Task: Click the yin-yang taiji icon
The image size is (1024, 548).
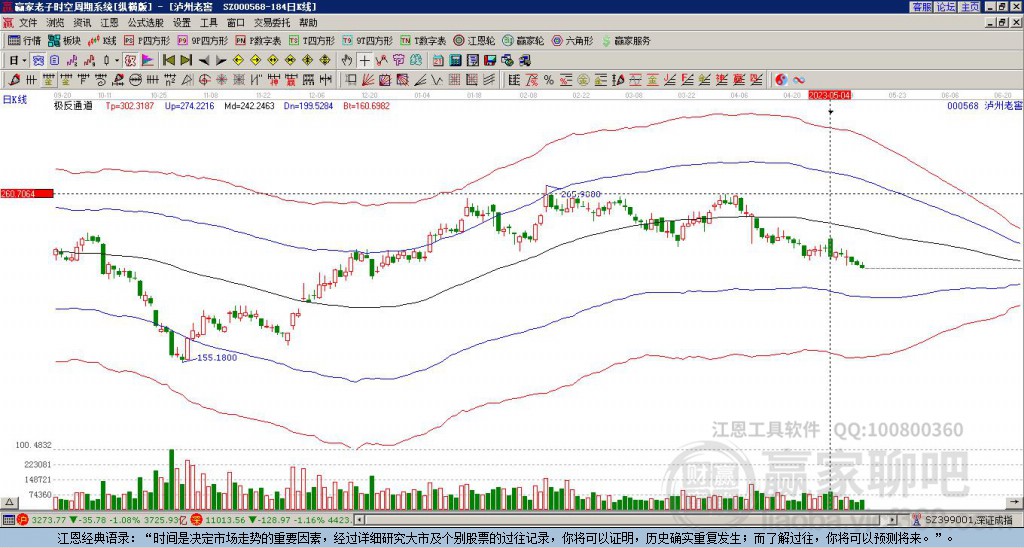Action: (781, 80)
